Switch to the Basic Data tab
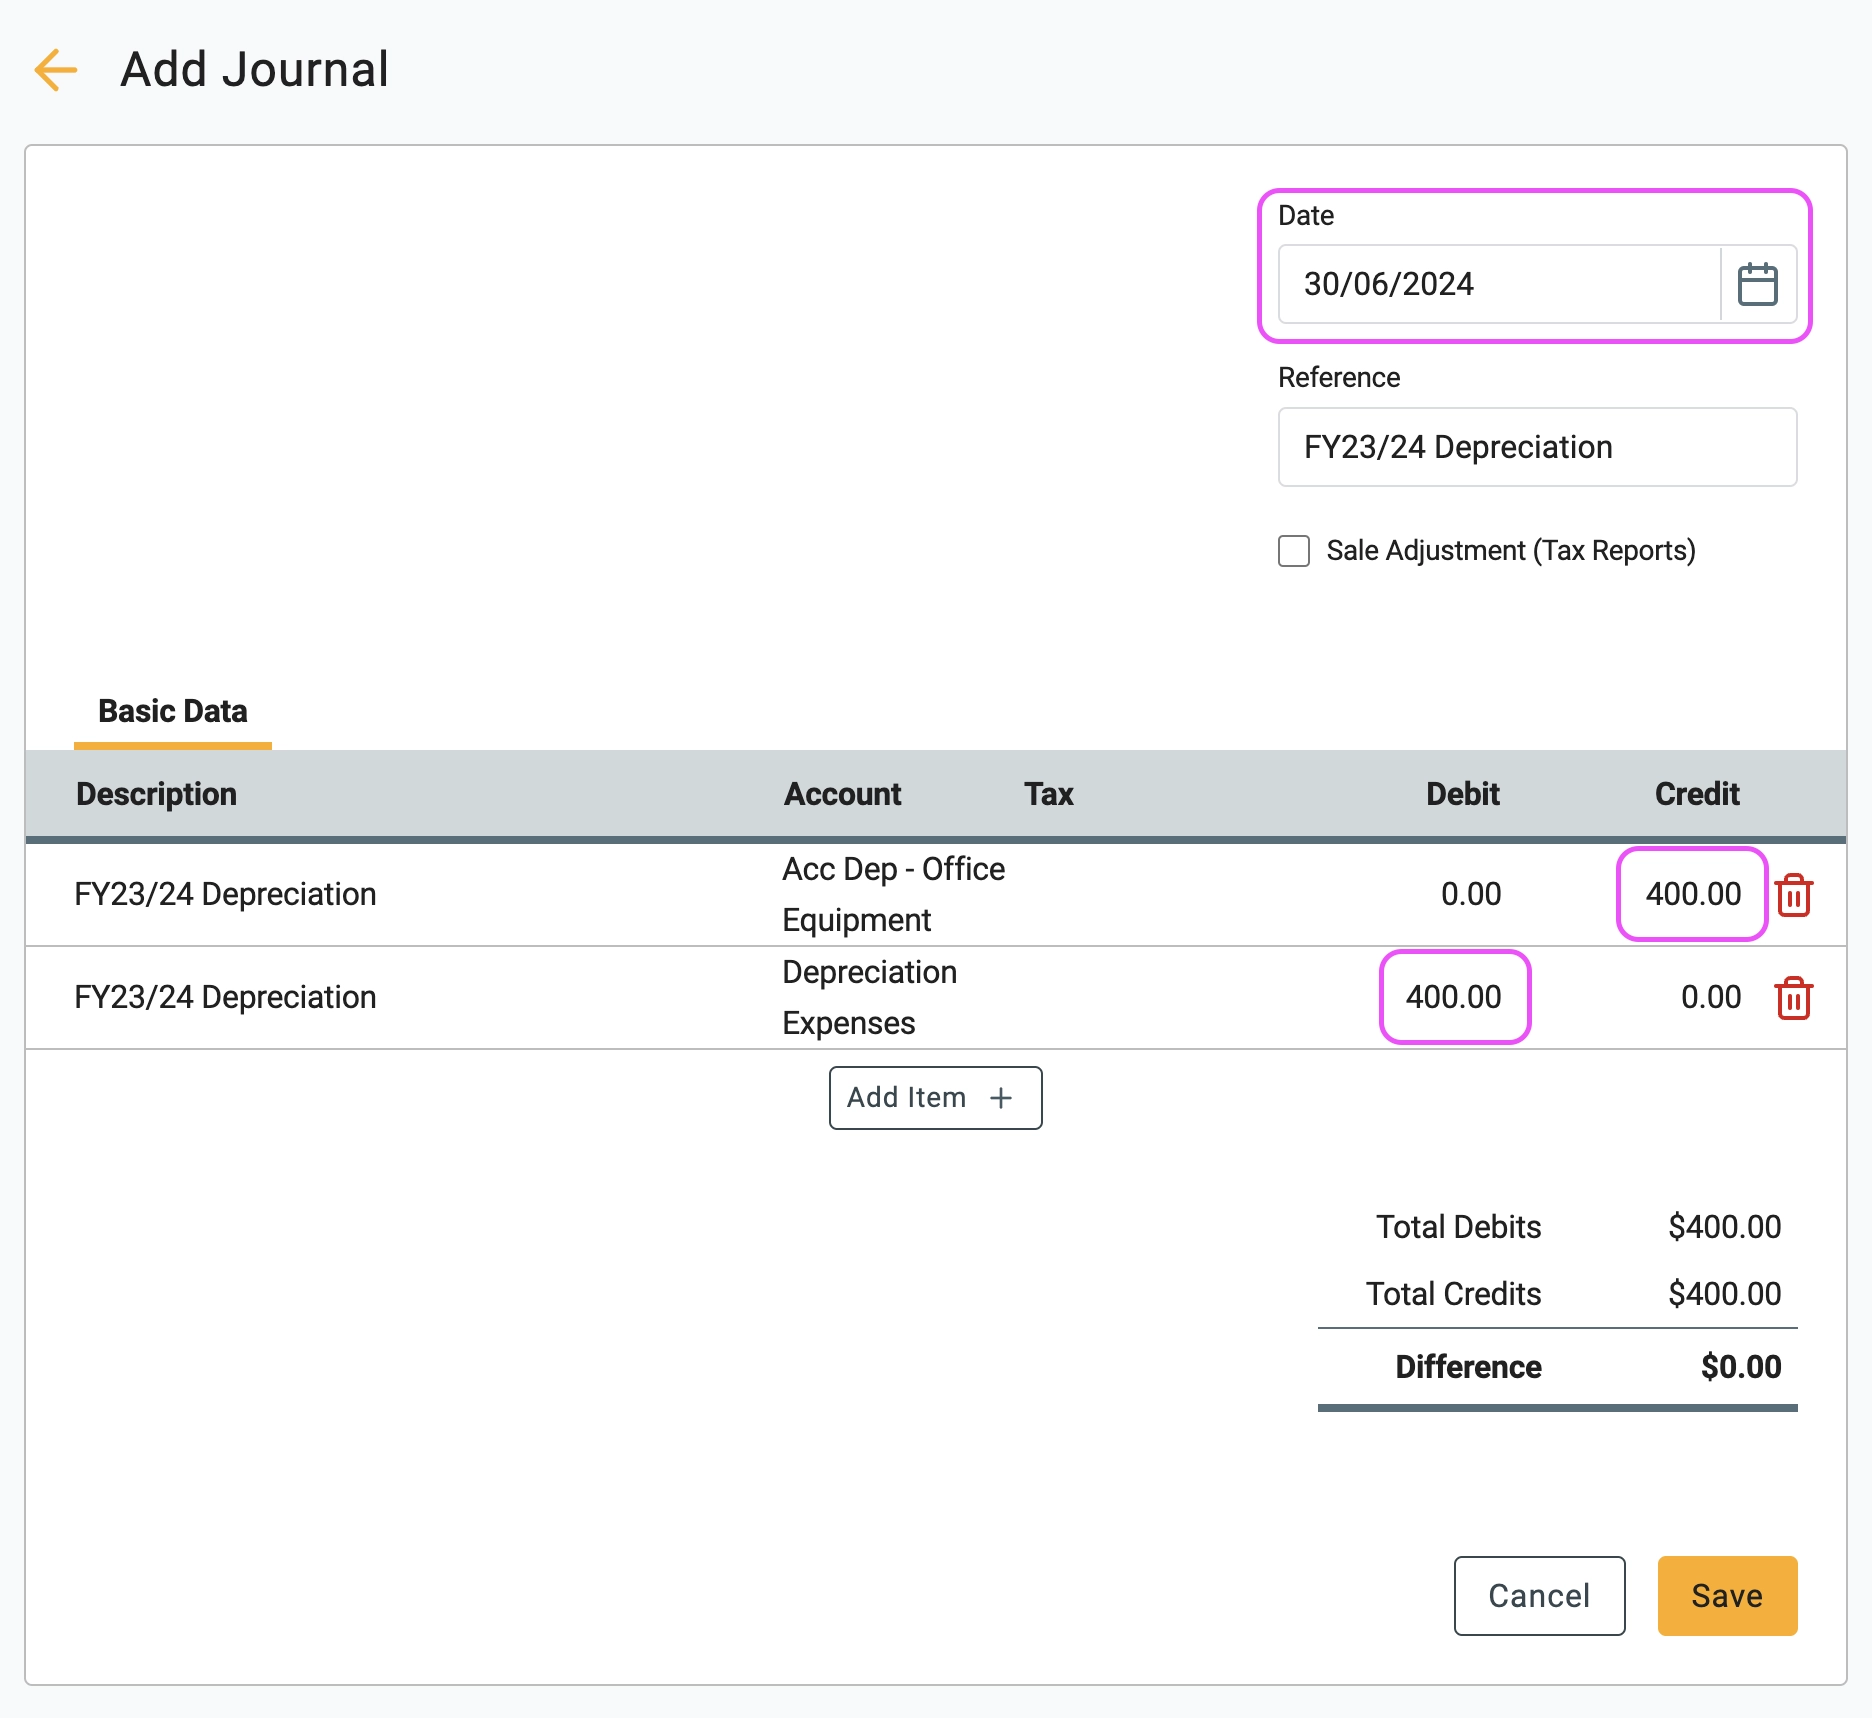 click(x=172, y=711)
